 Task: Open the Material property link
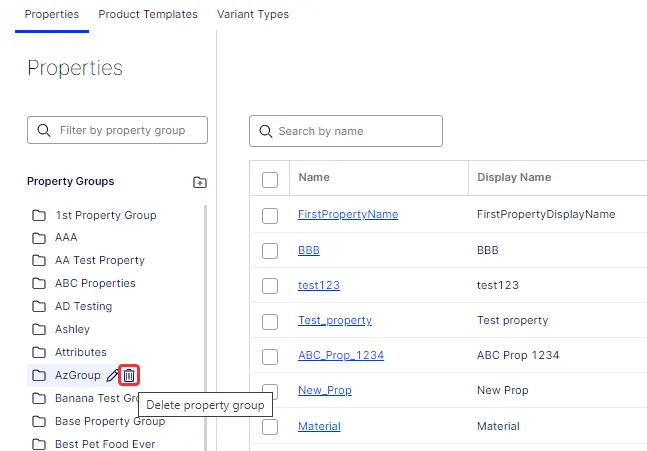[x=319, y=426]
